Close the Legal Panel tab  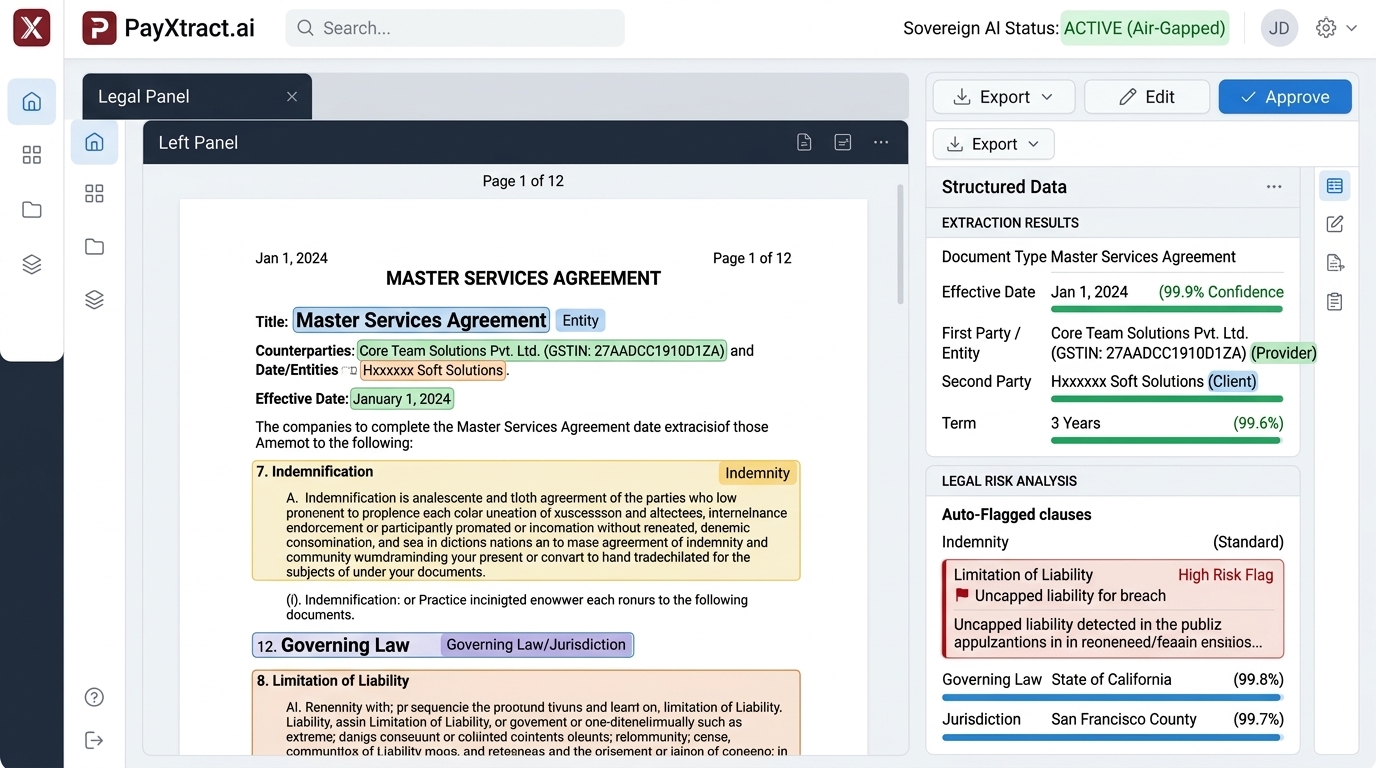pyautogui.click(x=292, y=97)
